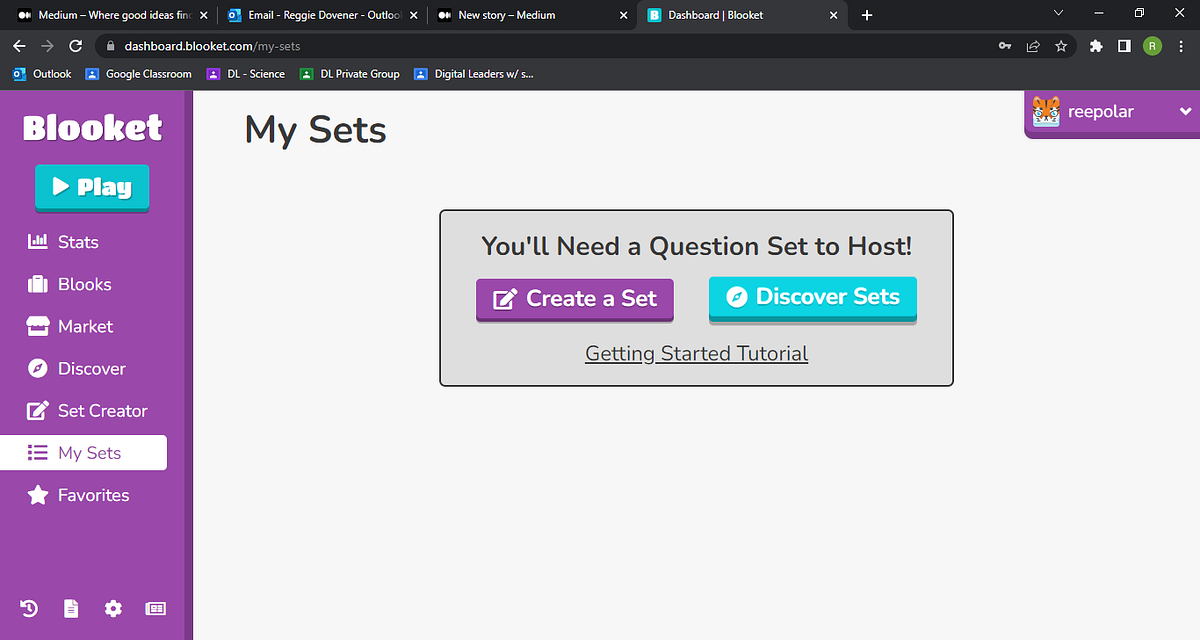Image resolution: width=1200 pixels, height=640 pixels.
Task: Close the New story Medium tab
Action: point(622,15)
